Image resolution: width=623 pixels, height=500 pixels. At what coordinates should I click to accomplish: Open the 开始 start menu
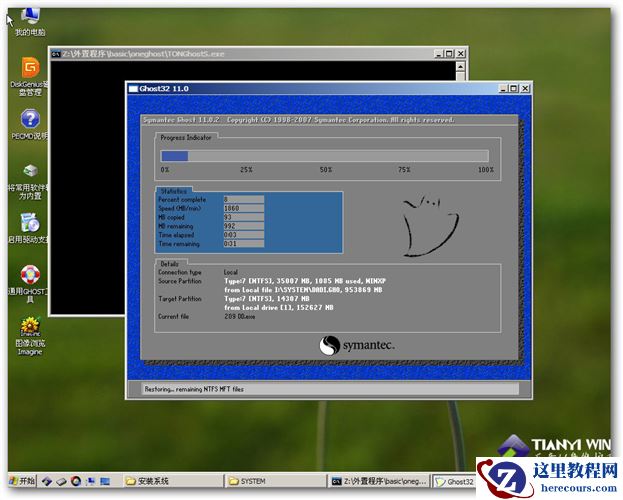(x=22, y=481)
